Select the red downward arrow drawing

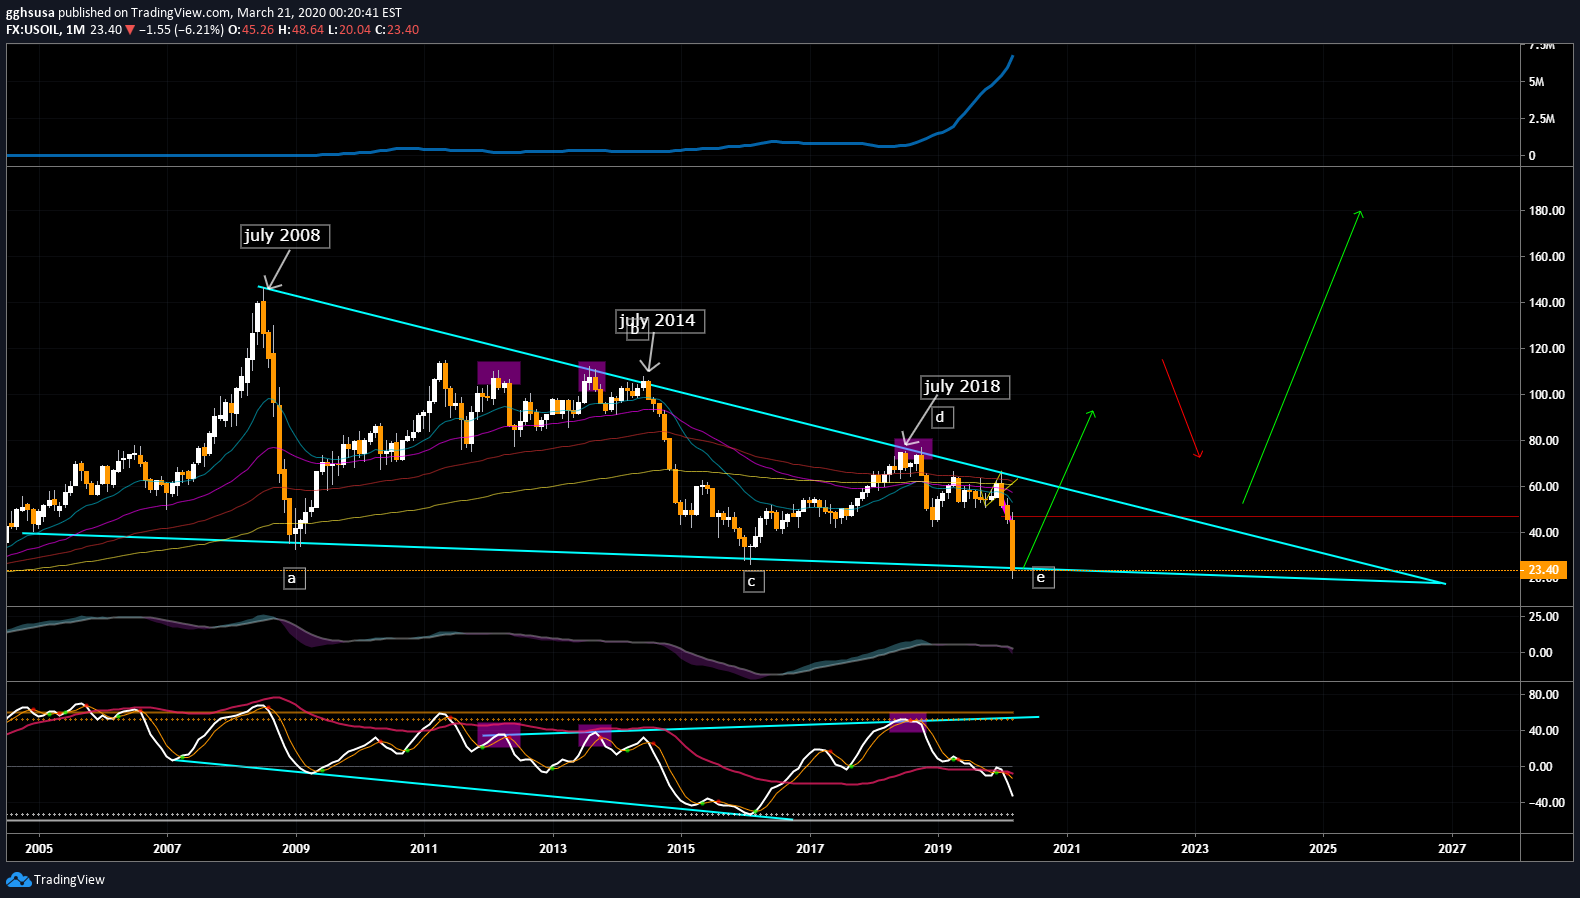point(1182,408)
